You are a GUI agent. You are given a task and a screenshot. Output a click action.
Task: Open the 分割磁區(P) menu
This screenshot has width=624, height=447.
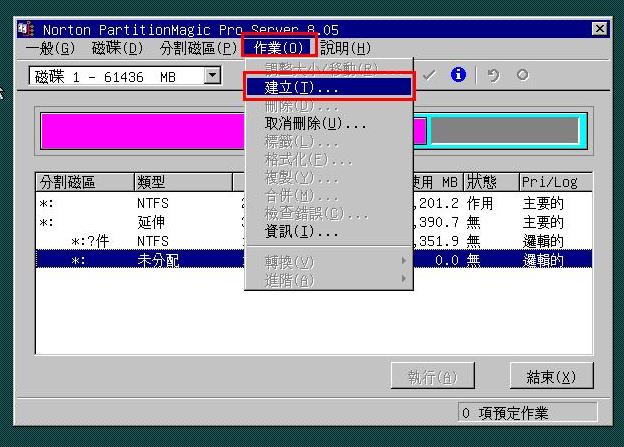tap(198, 48)
